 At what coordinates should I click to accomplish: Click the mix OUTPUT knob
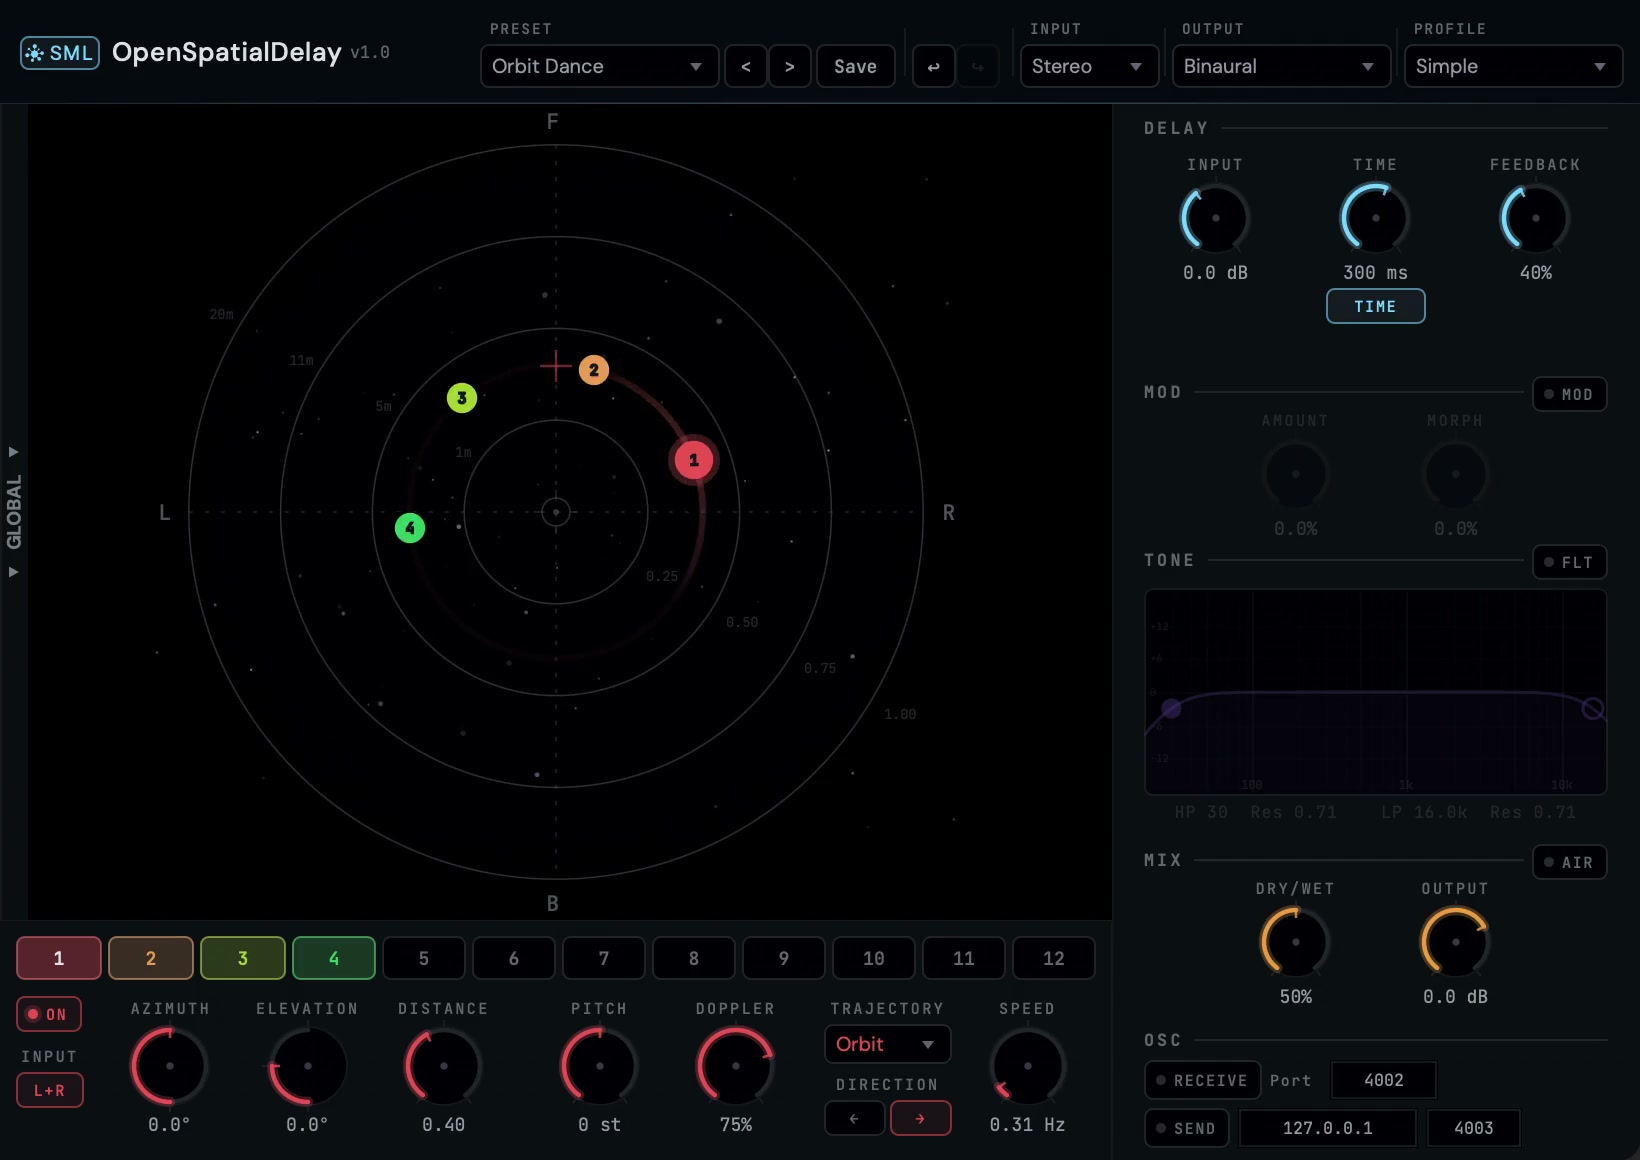(1456, 942)
